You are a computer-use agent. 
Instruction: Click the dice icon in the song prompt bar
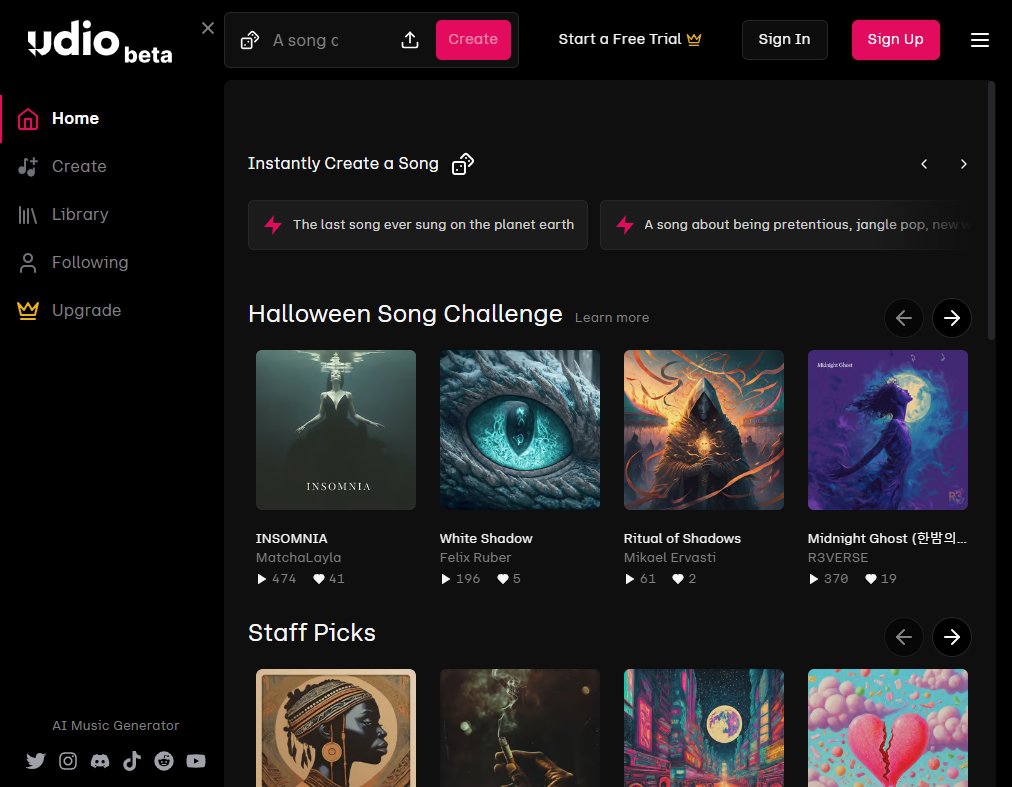click(250, 40)
